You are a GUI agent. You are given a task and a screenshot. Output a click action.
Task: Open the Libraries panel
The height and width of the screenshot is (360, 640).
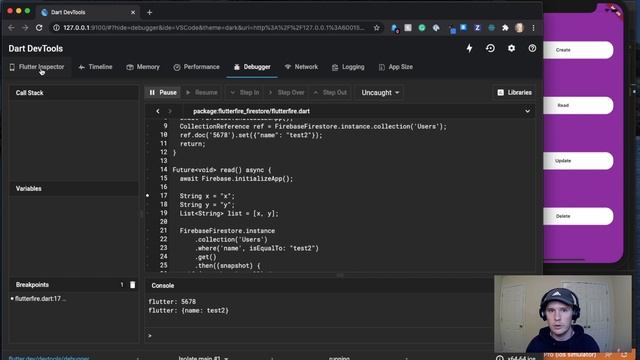coord(514,93)
